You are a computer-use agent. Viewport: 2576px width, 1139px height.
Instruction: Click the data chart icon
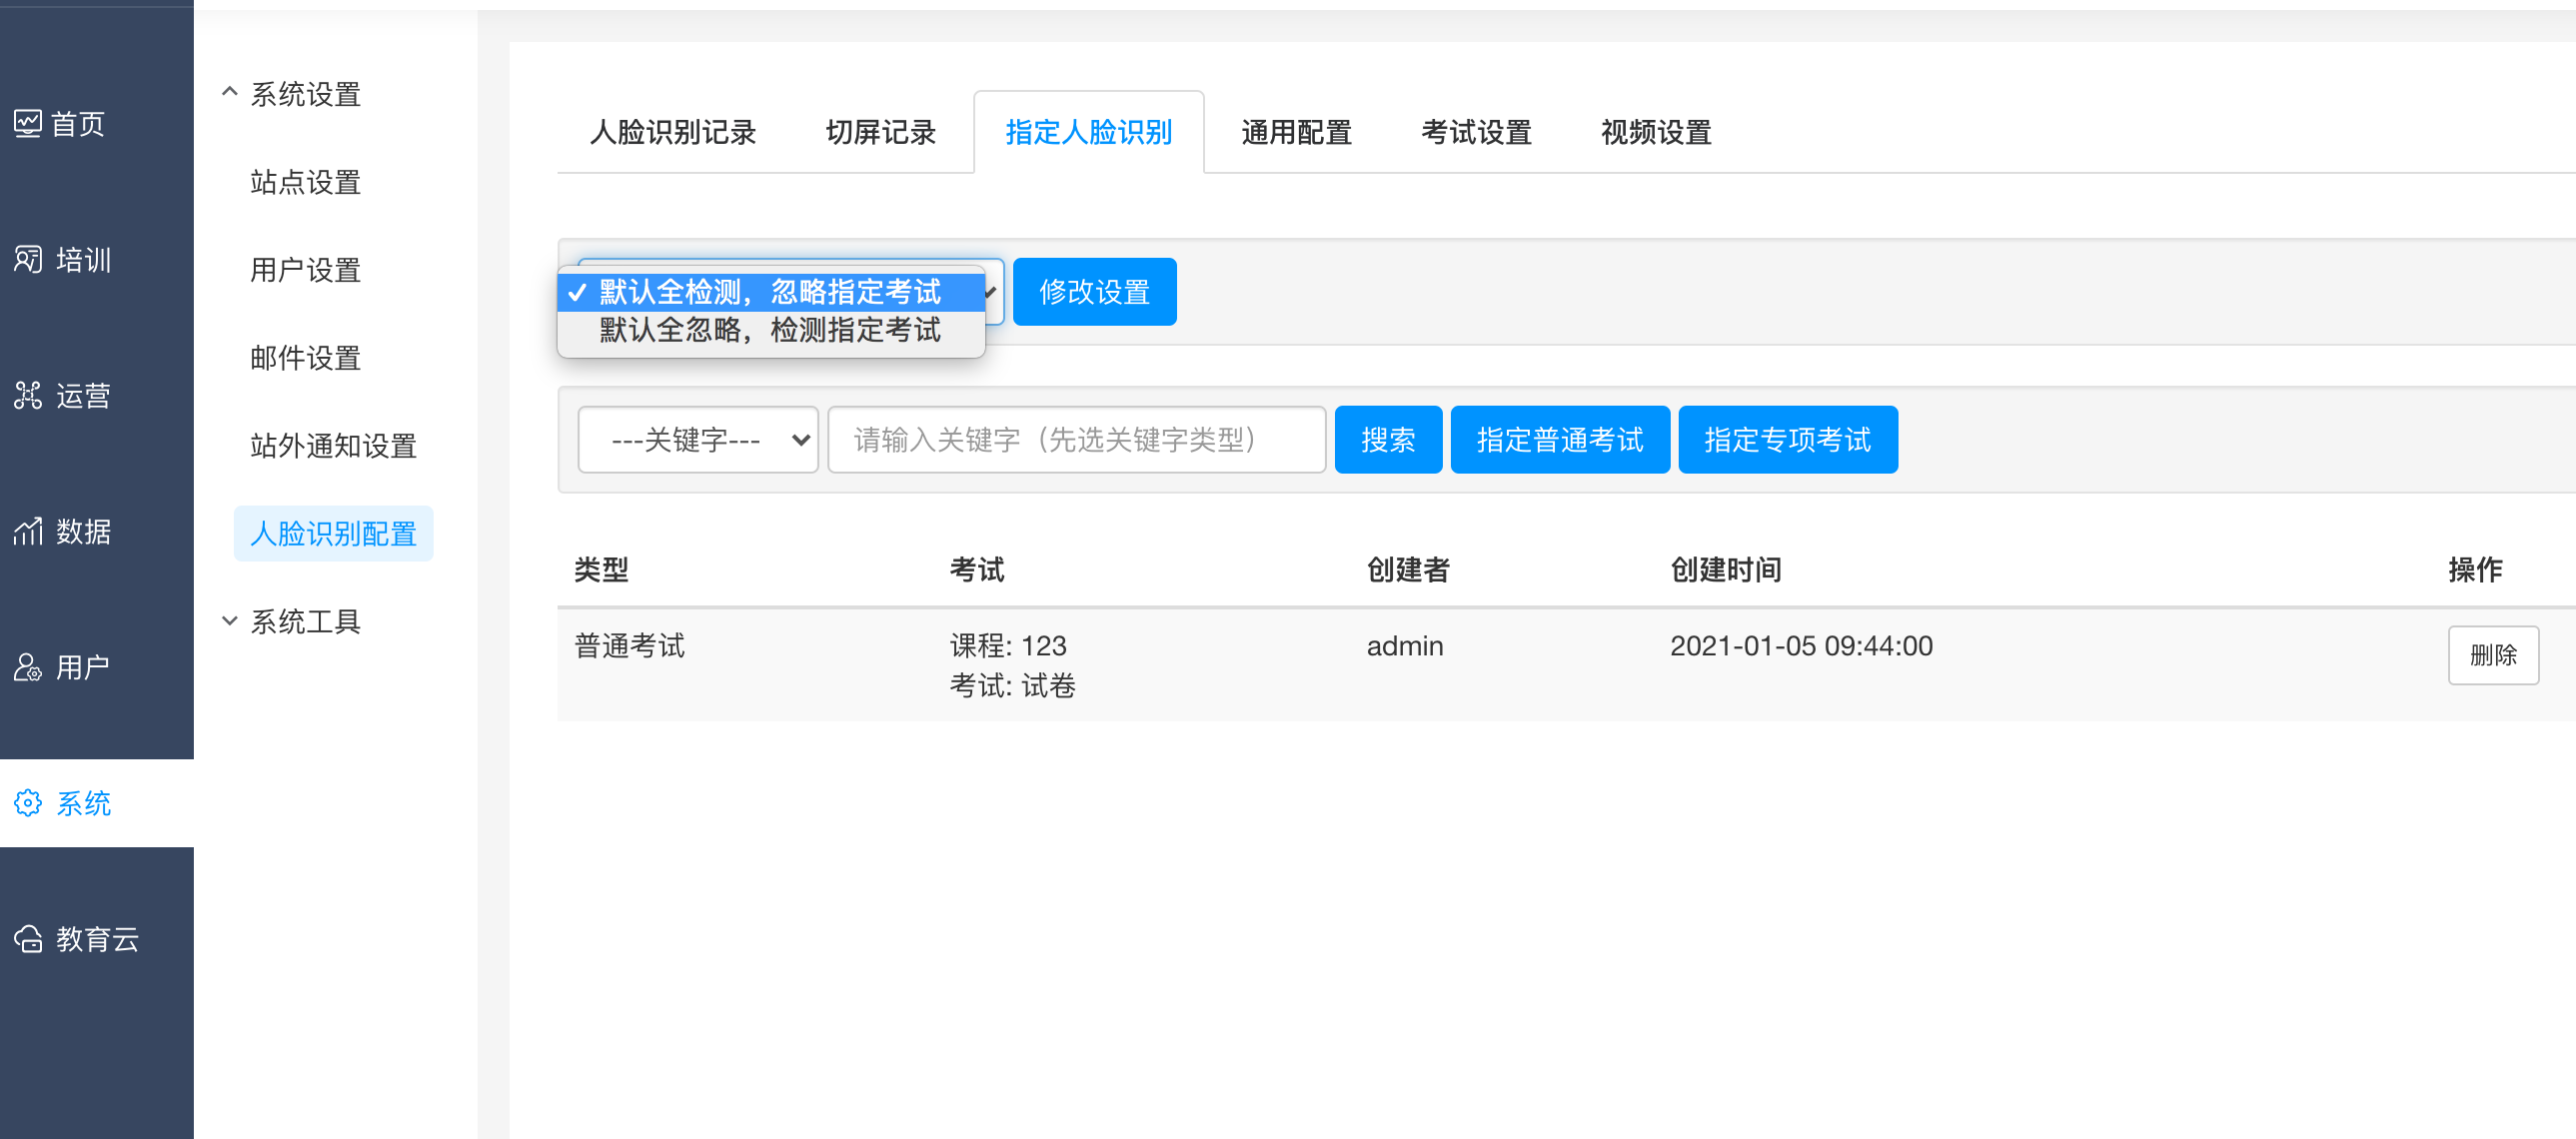pos(27,531)
